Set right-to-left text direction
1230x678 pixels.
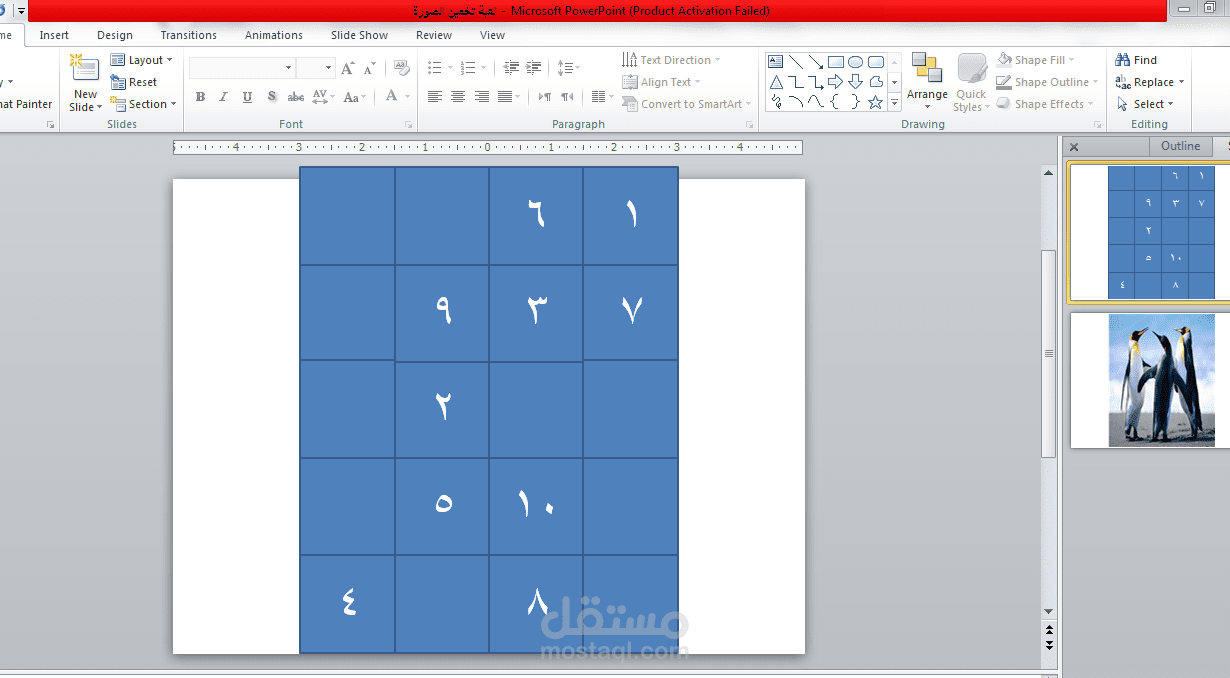coord(567,97)
